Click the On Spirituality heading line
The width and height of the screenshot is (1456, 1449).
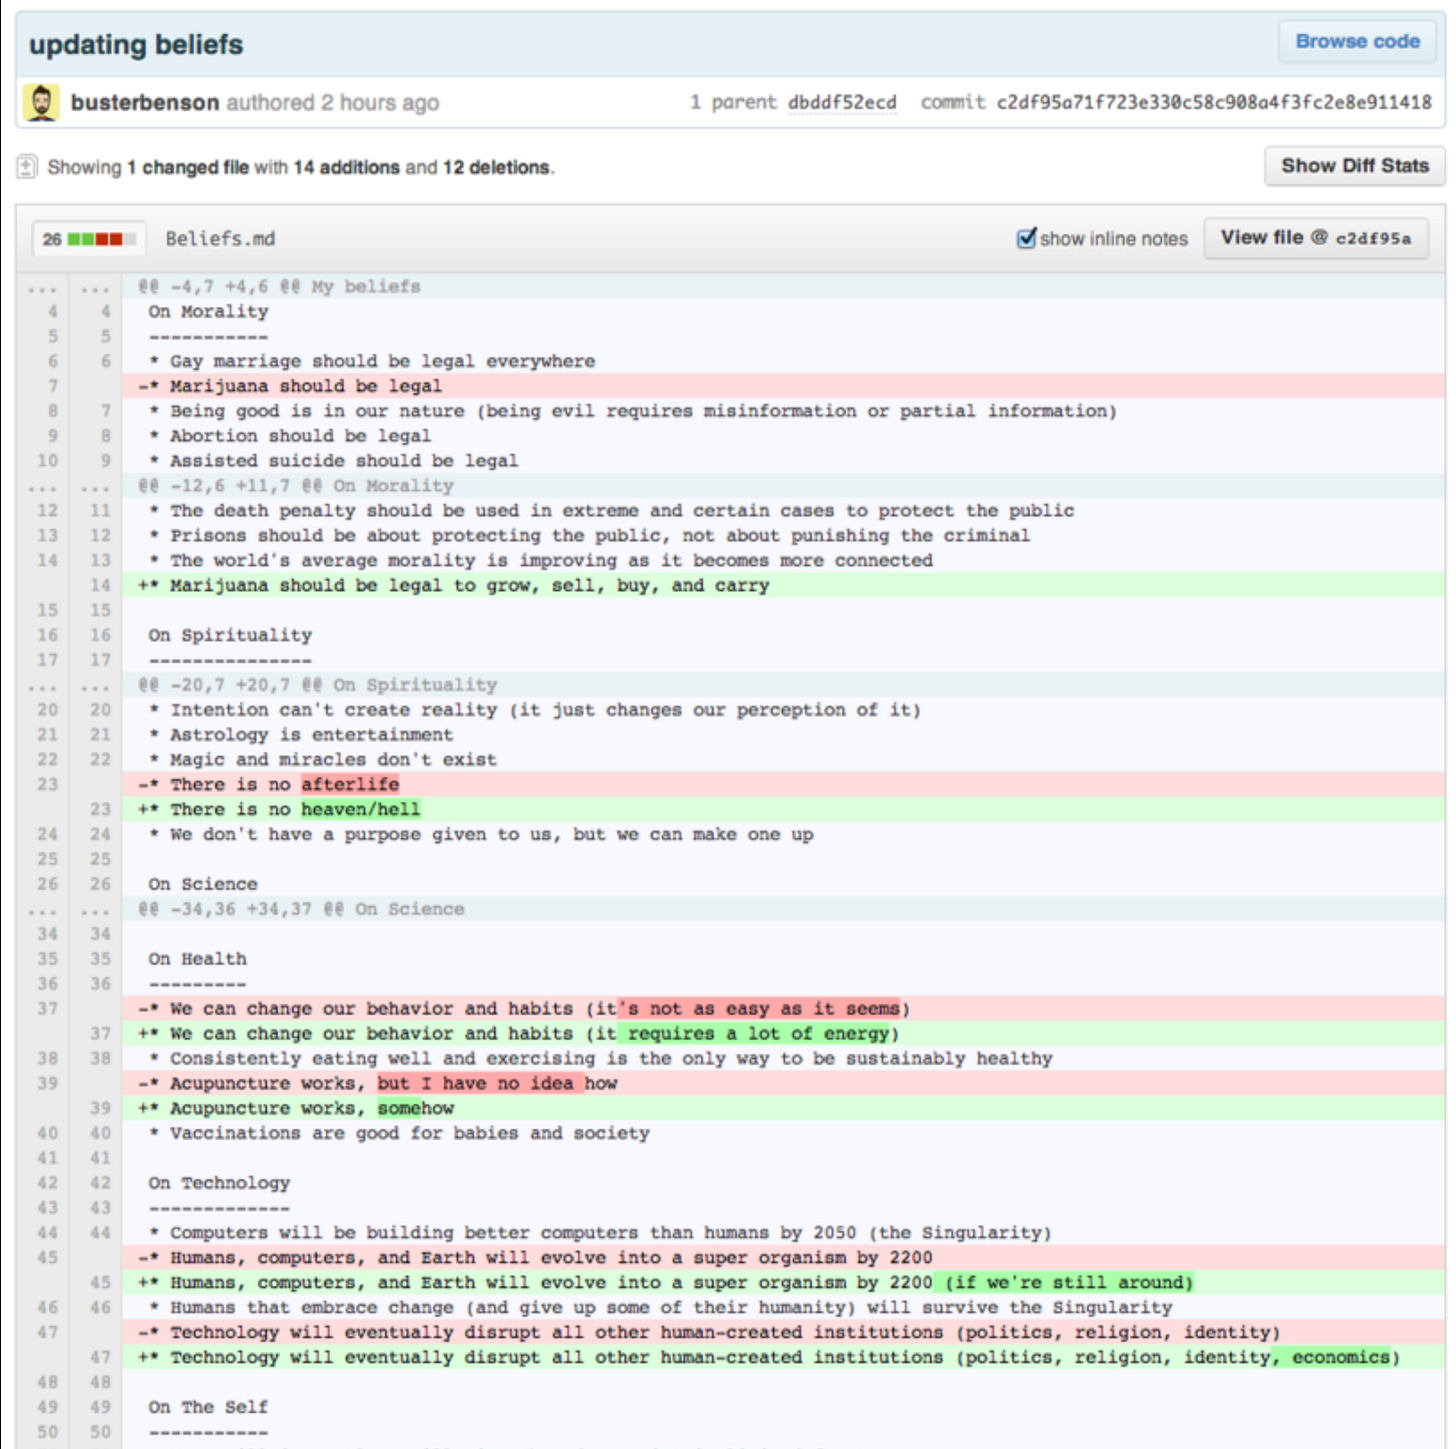(783, 635)
